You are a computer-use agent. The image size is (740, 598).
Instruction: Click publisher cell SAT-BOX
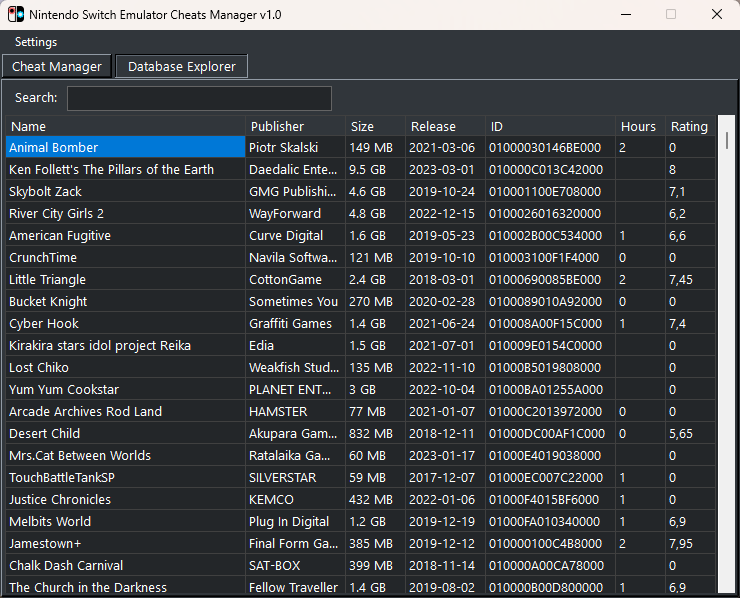(295, 565)
